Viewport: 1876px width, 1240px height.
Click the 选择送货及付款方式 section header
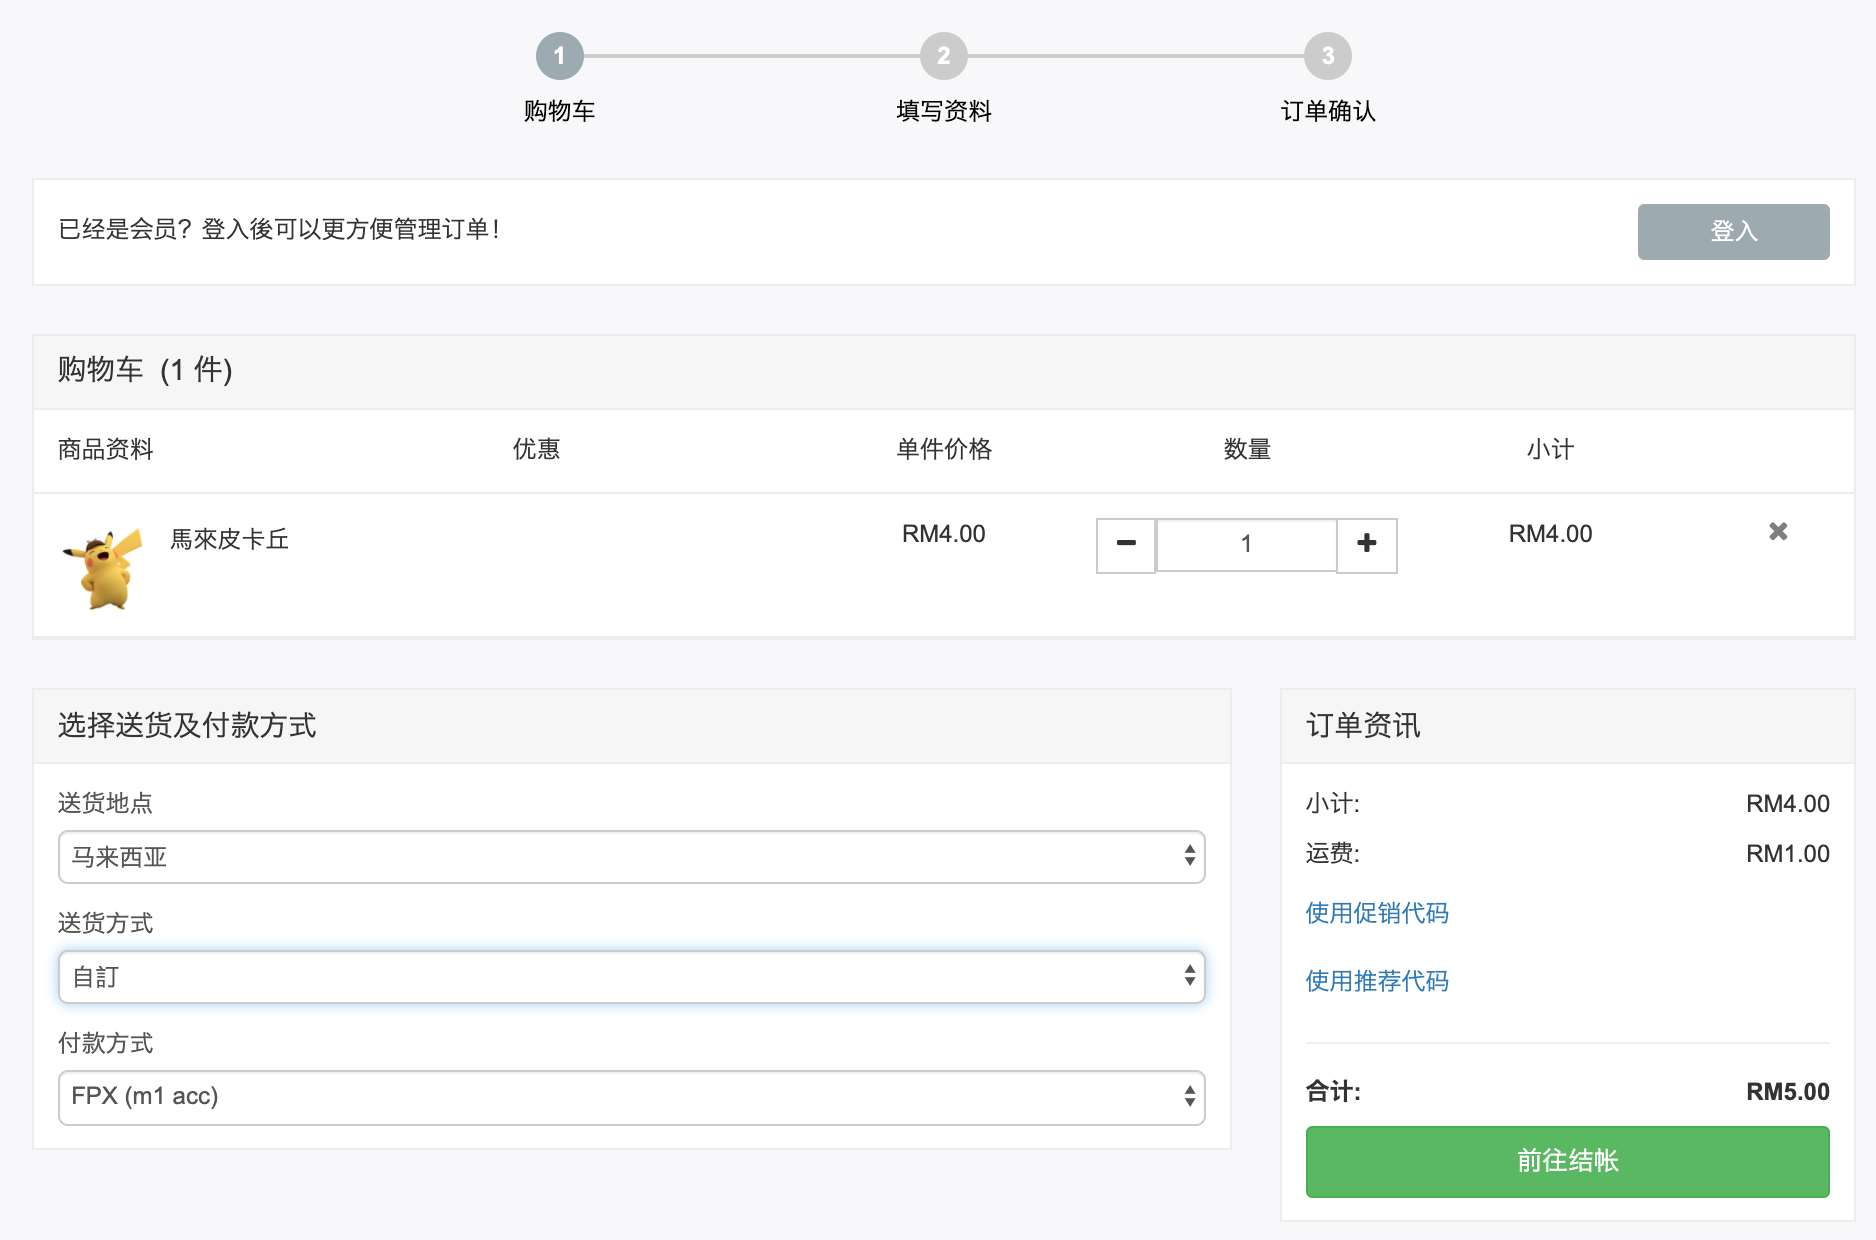tap(187, 726)
